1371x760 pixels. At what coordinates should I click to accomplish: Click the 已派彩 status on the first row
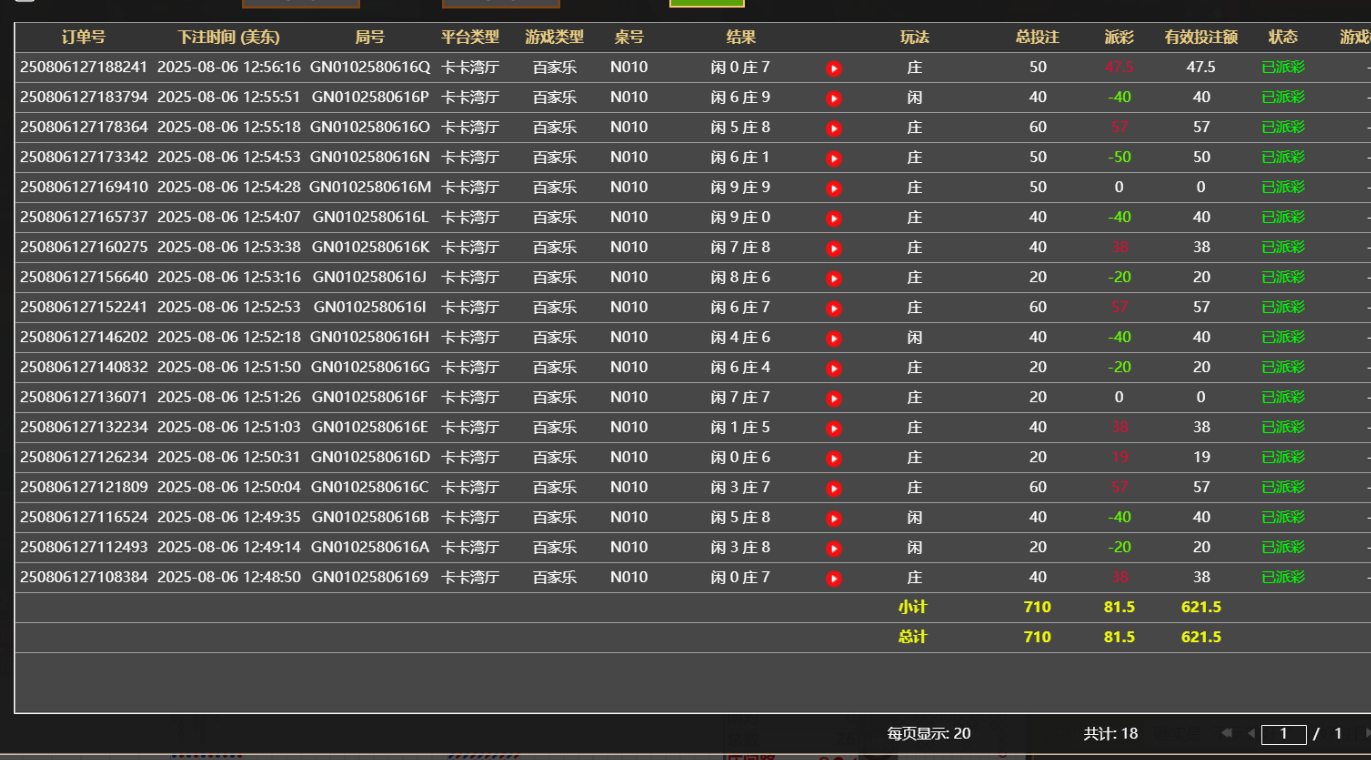click(x=1283, y=67)
